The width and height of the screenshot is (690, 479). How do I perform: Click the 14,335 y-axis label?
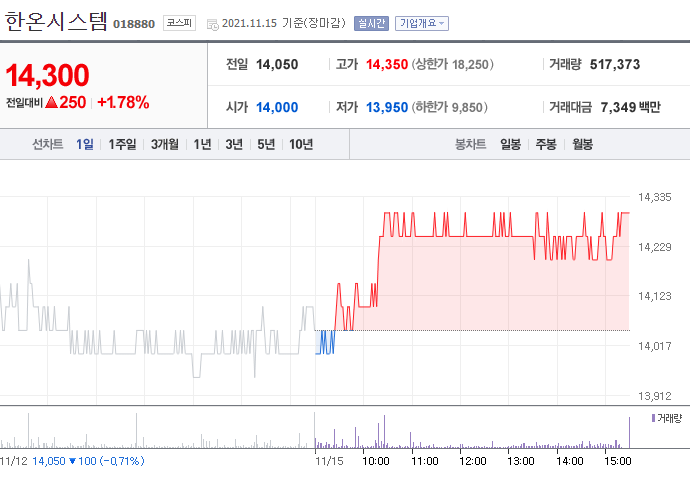click(655, 197)
